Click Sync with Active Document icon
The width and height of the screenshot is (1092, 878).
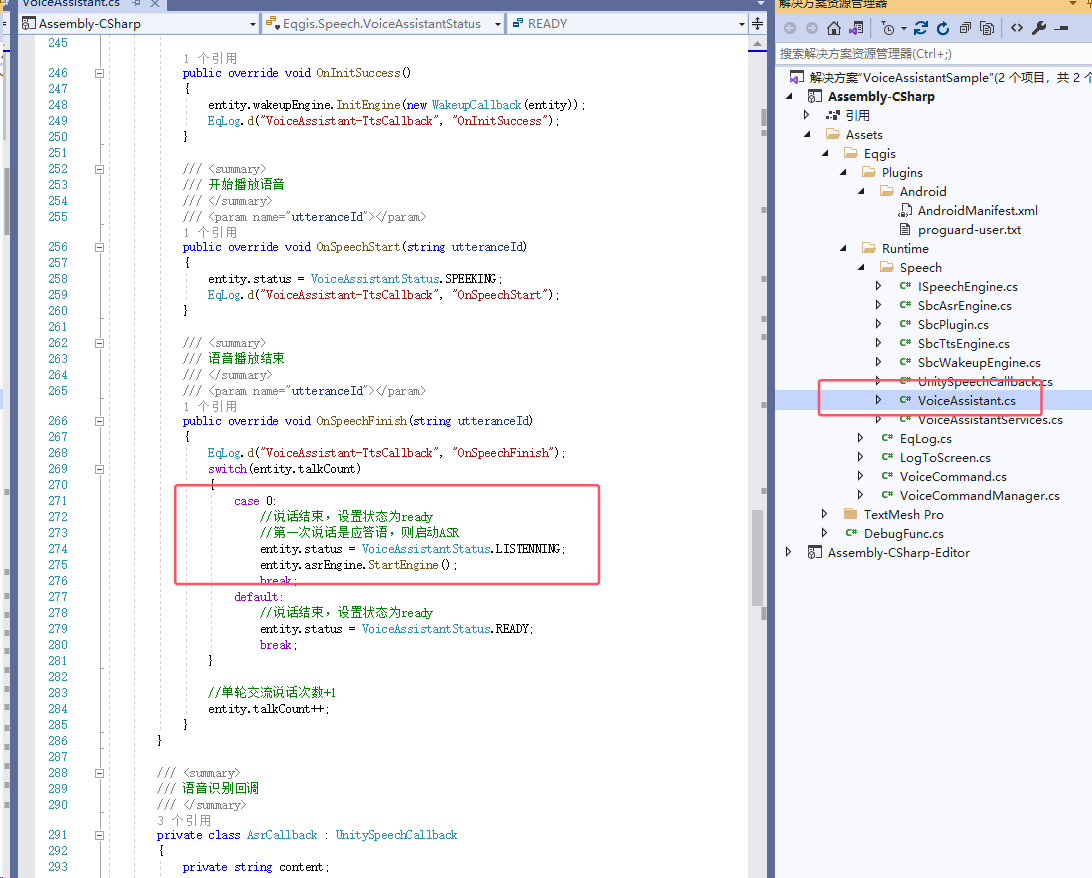(920, 28)
